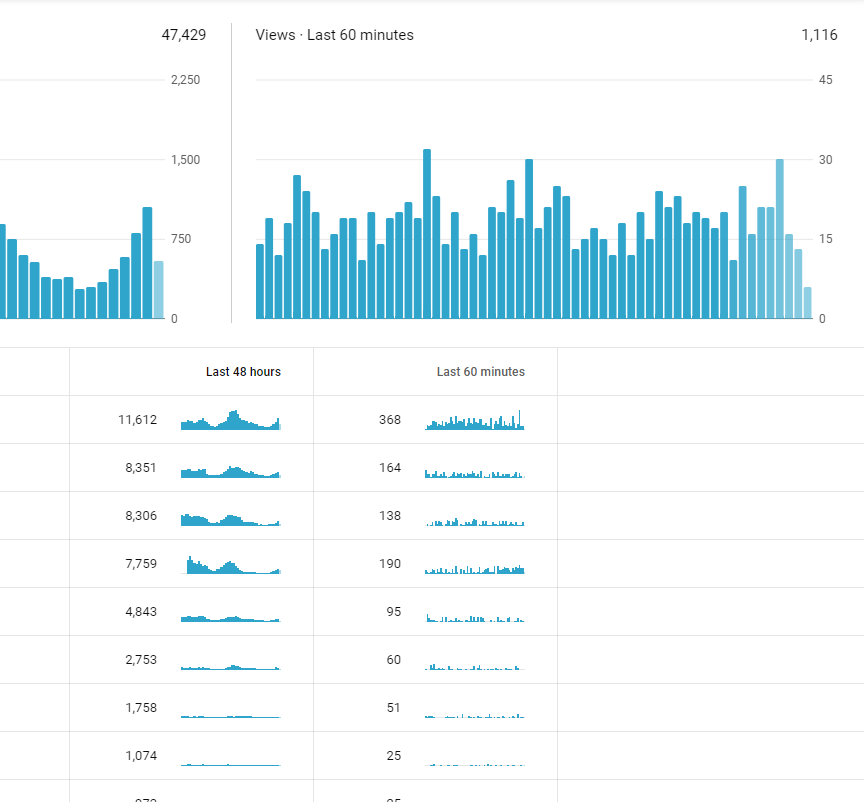
Task: Click the 15 axis label on 60-minute chart
Action: 825,239
